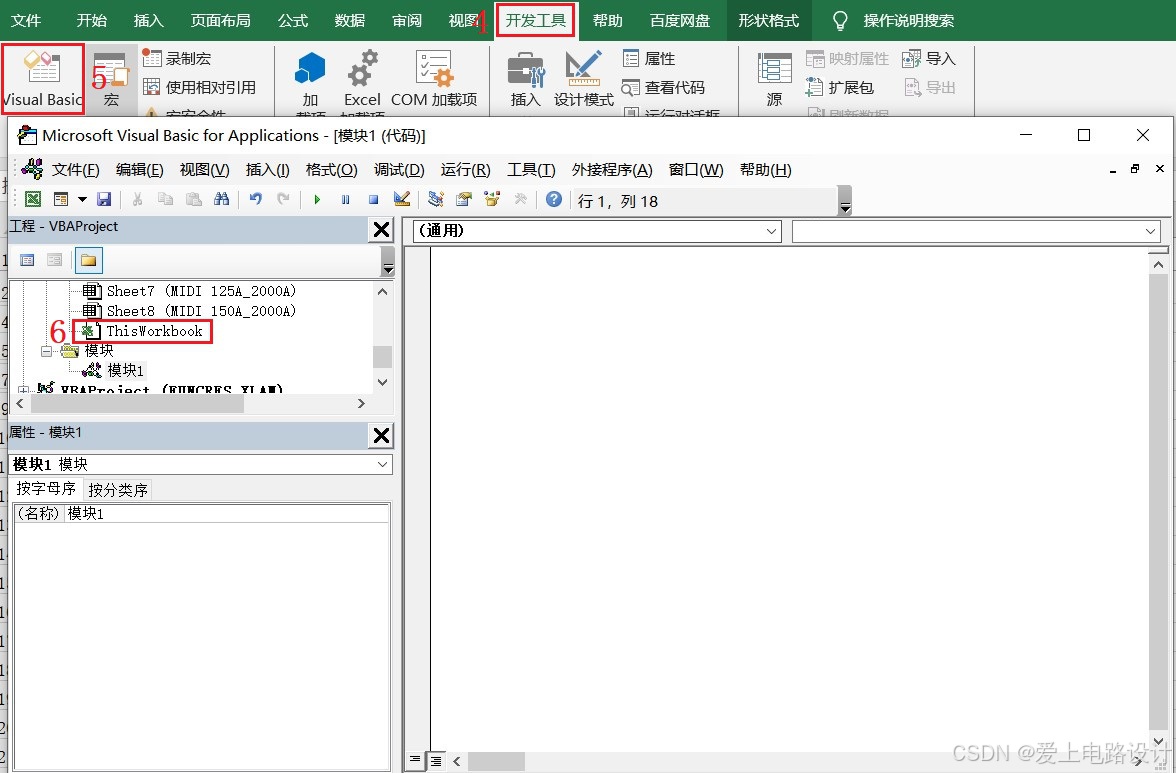The height and width of the screenshot is (773, 1176).
Task: Open VBA 编辑(E) menu
Action: pyautogui.click(x=140, y=170)
